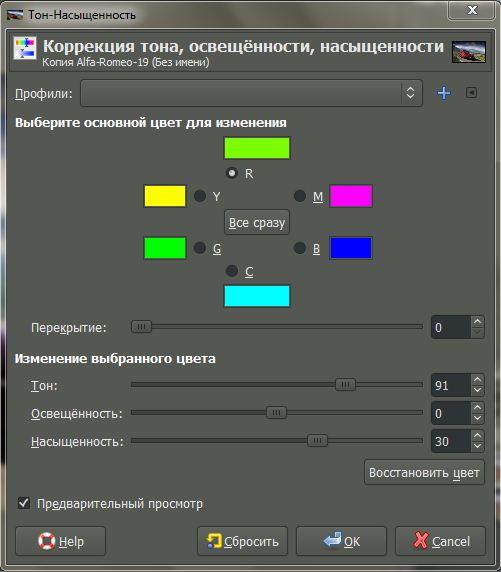Select the M magenta radio button
This screenshot has width=501, height=572.
(x=300, y=196)
